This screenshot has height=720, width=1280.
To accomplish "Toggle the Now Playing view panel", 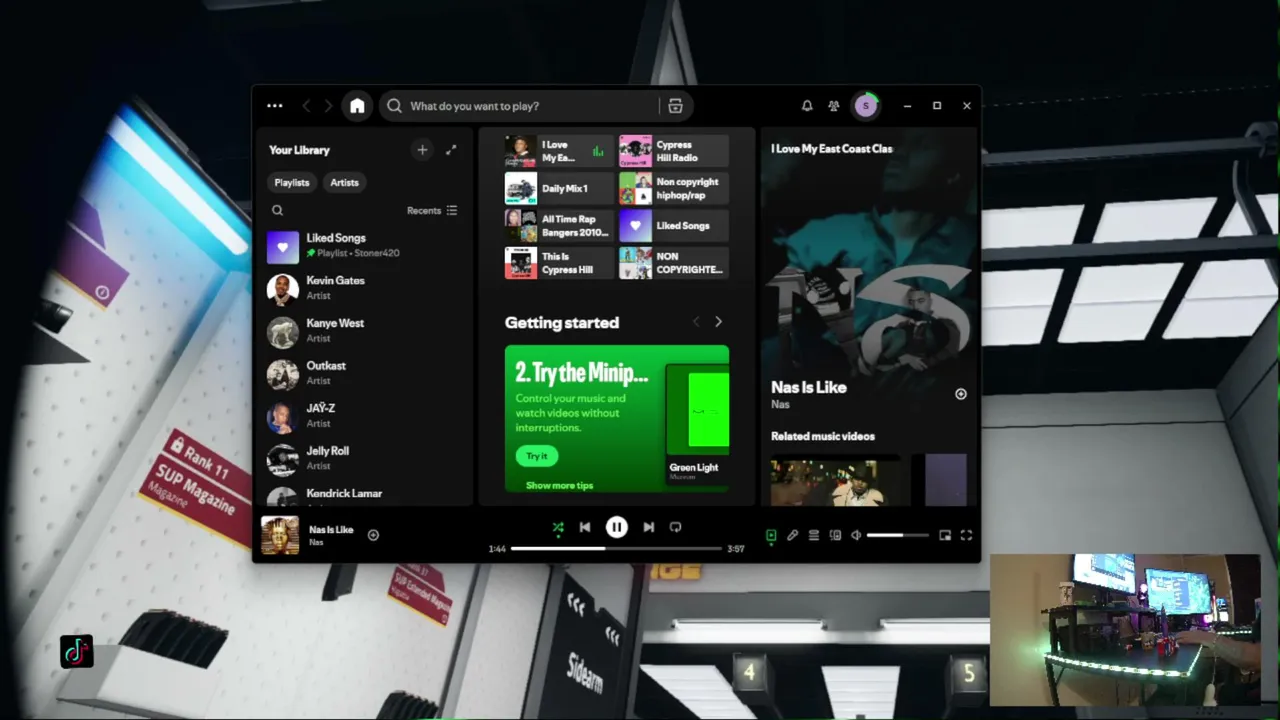I will pos(771,536).
